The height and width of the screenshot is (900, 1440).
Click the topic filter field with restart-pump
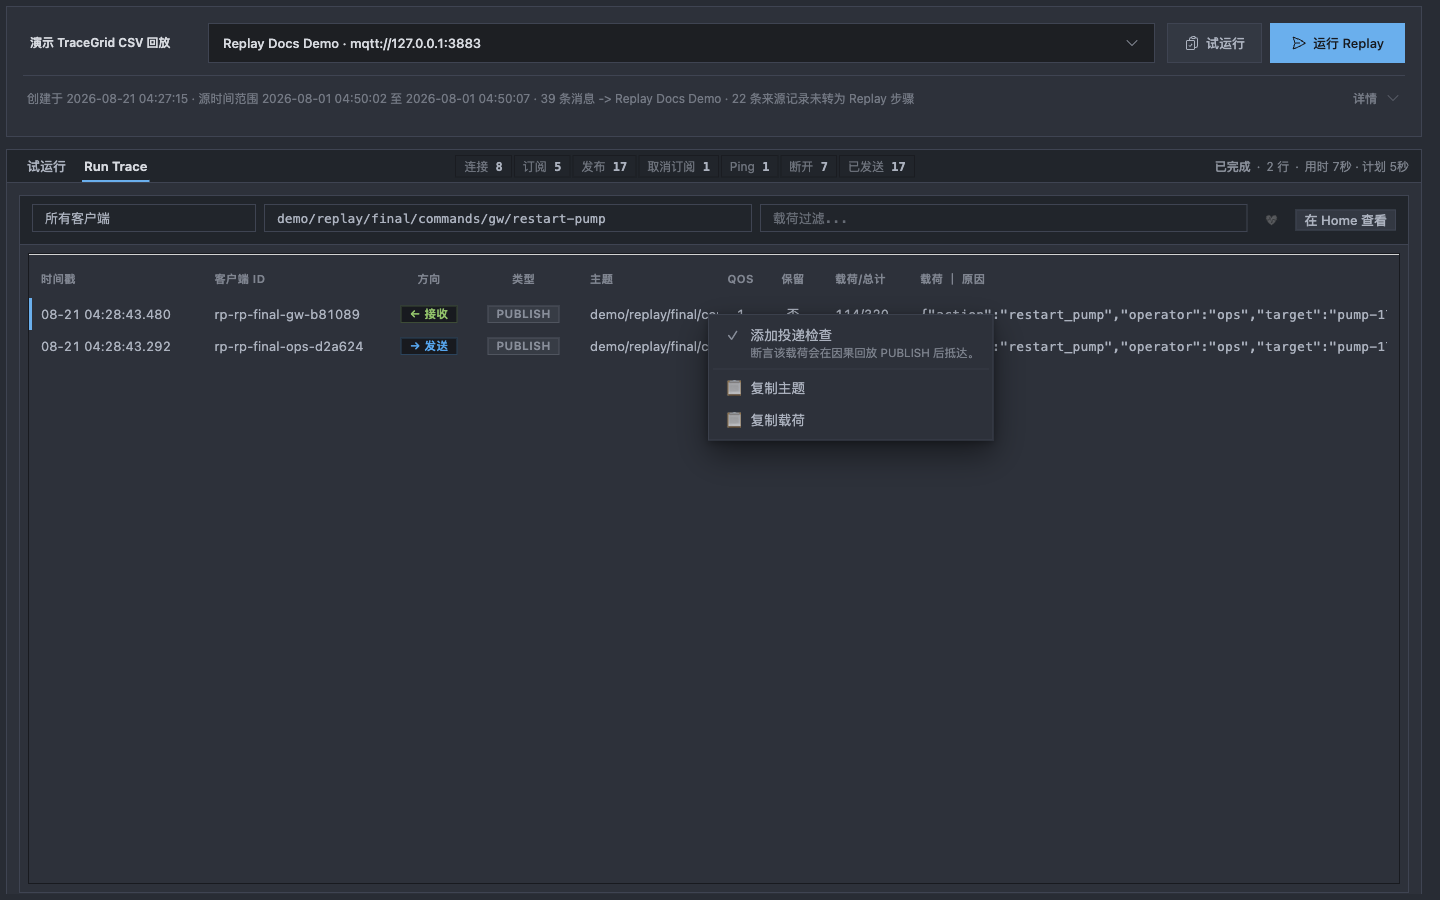(x=508, y=218)
